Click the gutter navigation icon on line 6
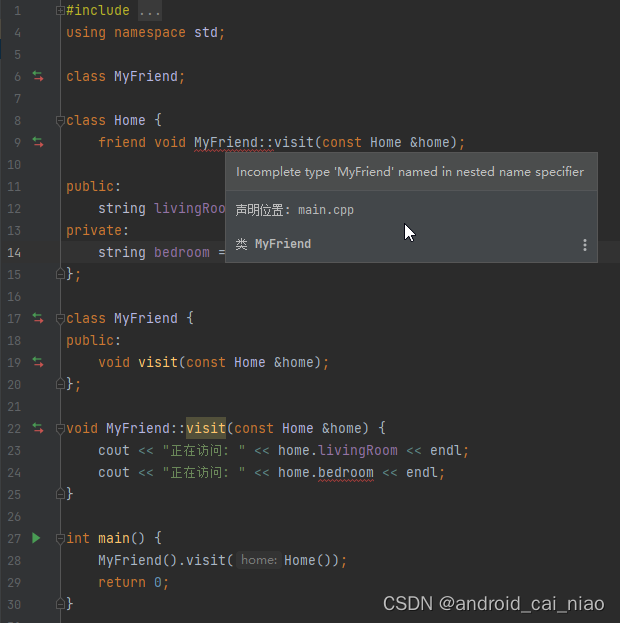Image resolution: width=620 pixels, height=623 pixels. point(38,76)
